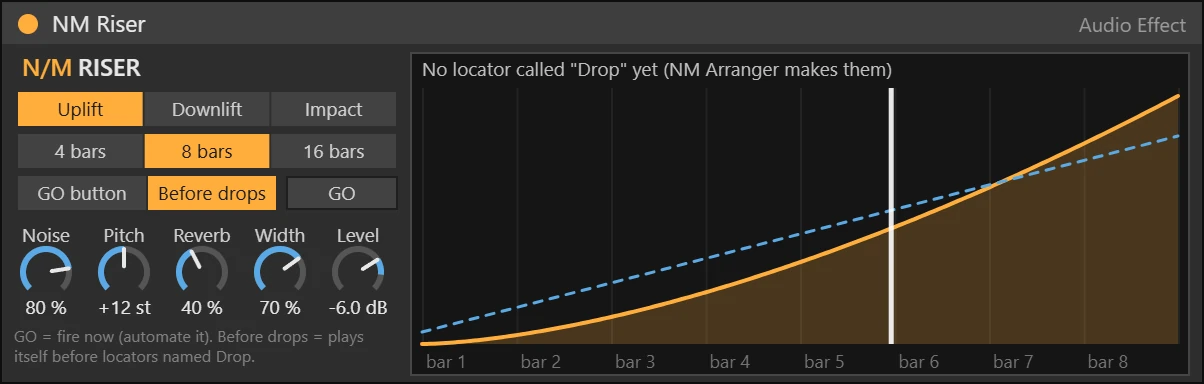Viewport: 1204px width, 384px height.
Task: Click the NM Riser device title
Action: [x=99, y=24]
